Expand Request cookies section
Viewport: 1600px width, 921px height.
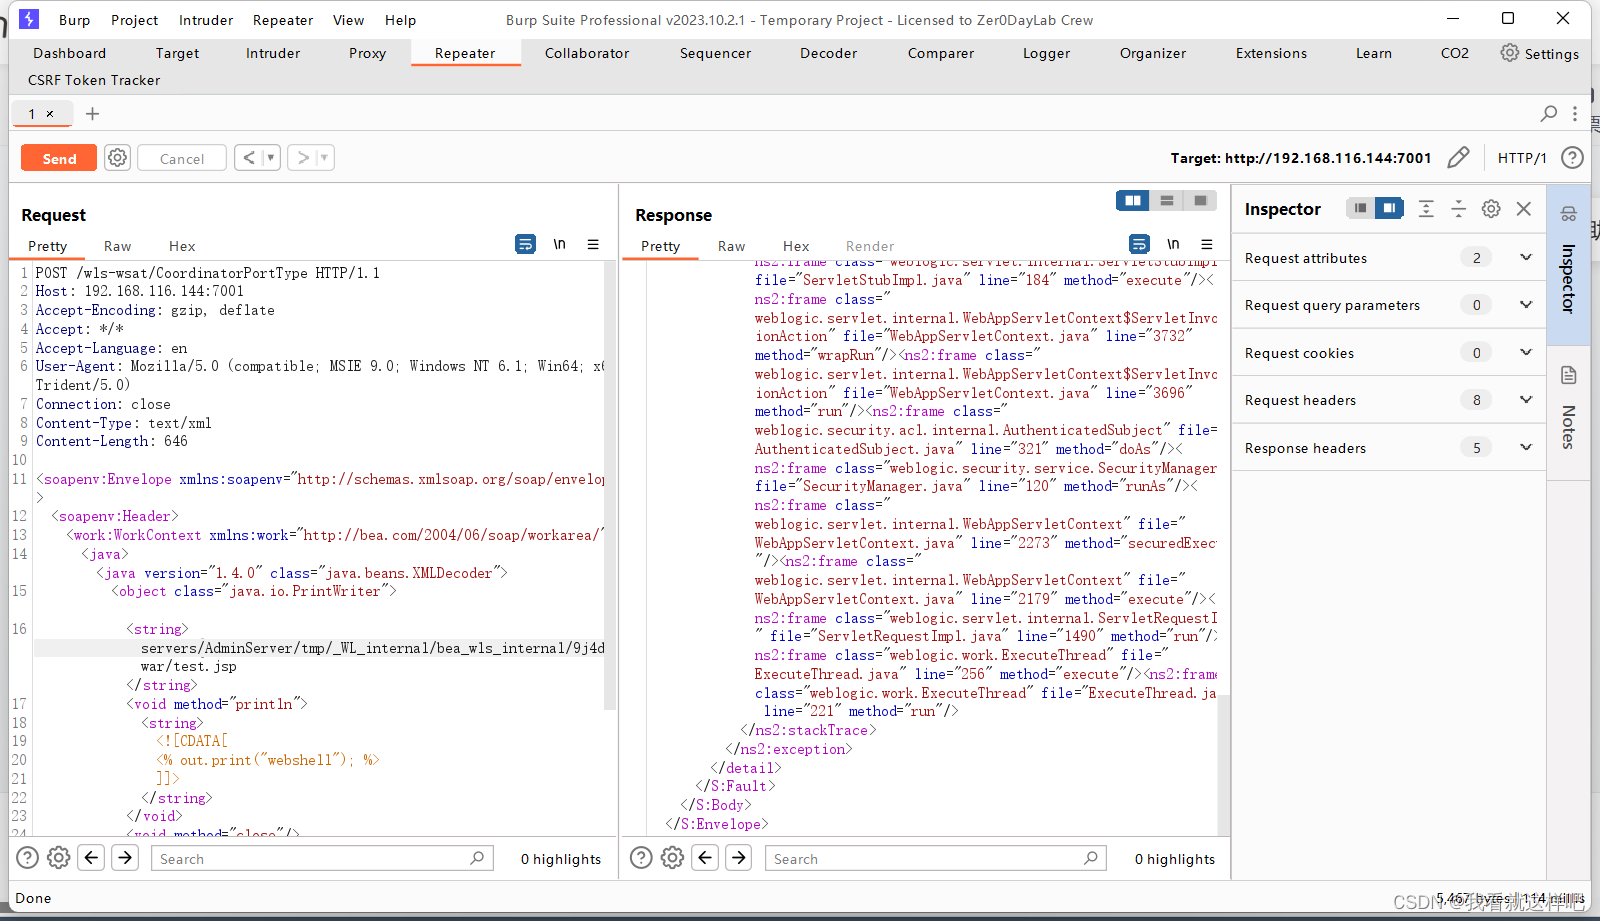click(x=1389, y=353)
